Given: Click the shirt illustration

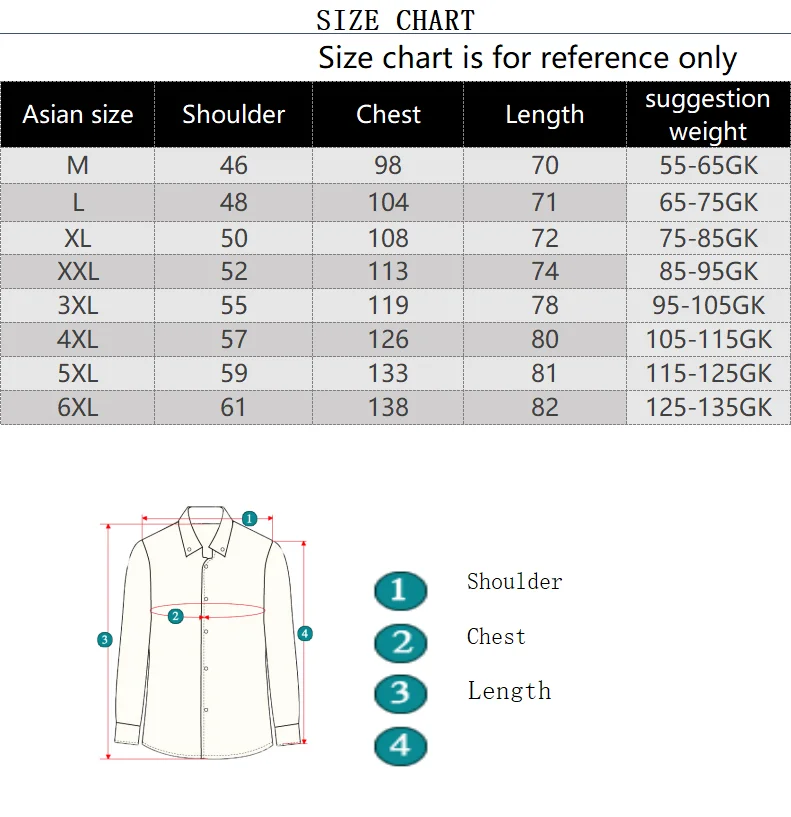Looking at the screenshot, I should pyautogui.click(x=206, y=632).
